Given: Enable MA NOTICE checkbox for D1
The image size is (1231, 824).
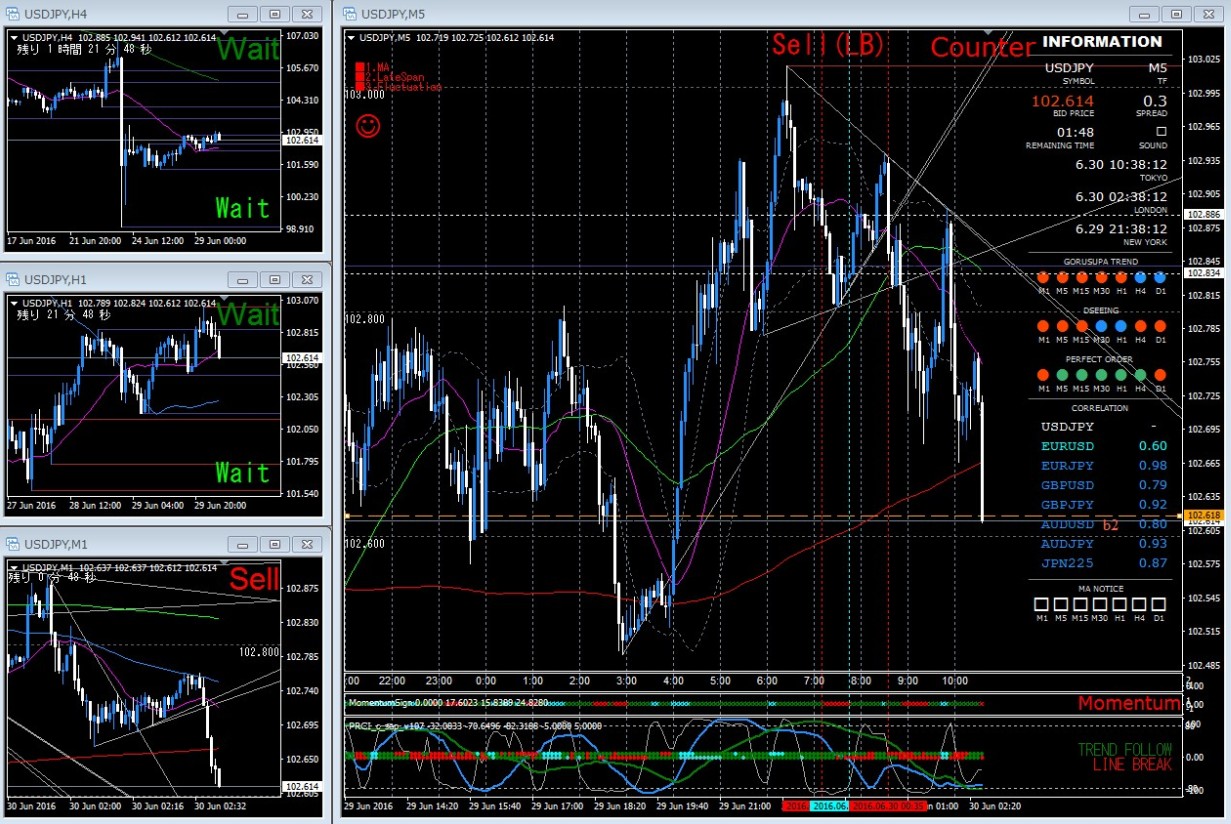Looking at the screenshot, I should 1159,604.
